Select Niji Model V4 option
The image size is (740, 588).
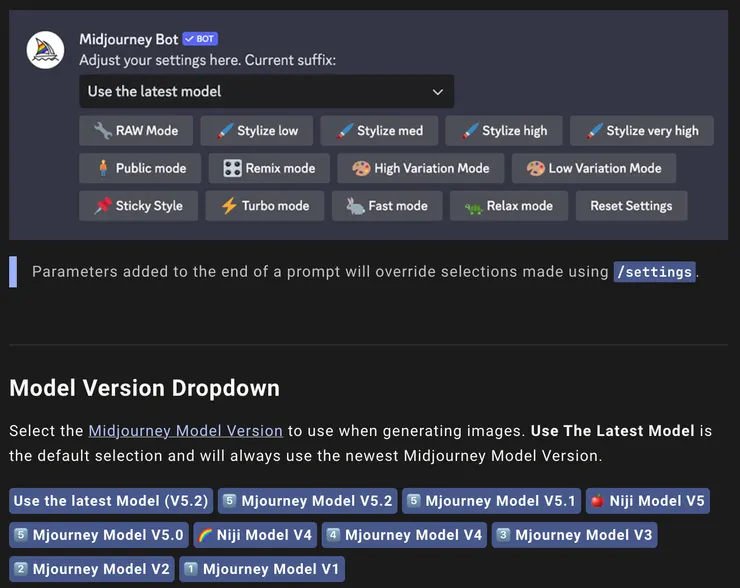click(x=255, y=535)
